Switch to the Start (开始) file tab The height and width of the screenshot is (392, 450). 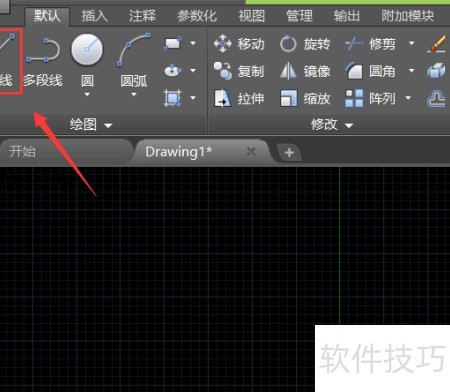[x=22, y=152]
